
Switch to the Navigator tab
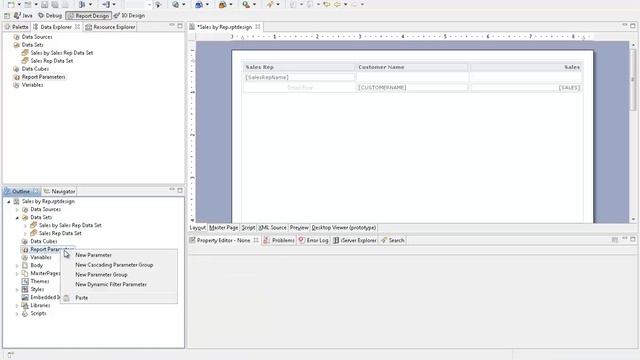(60, 191)
